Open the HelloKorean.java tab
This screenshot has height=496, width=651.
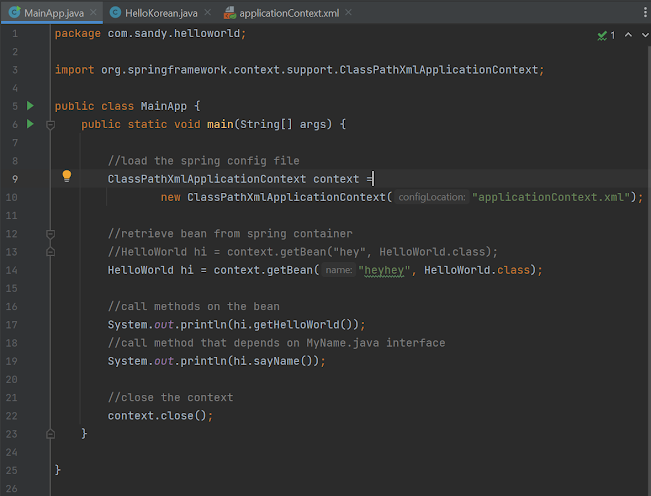[x=161, y=13]
